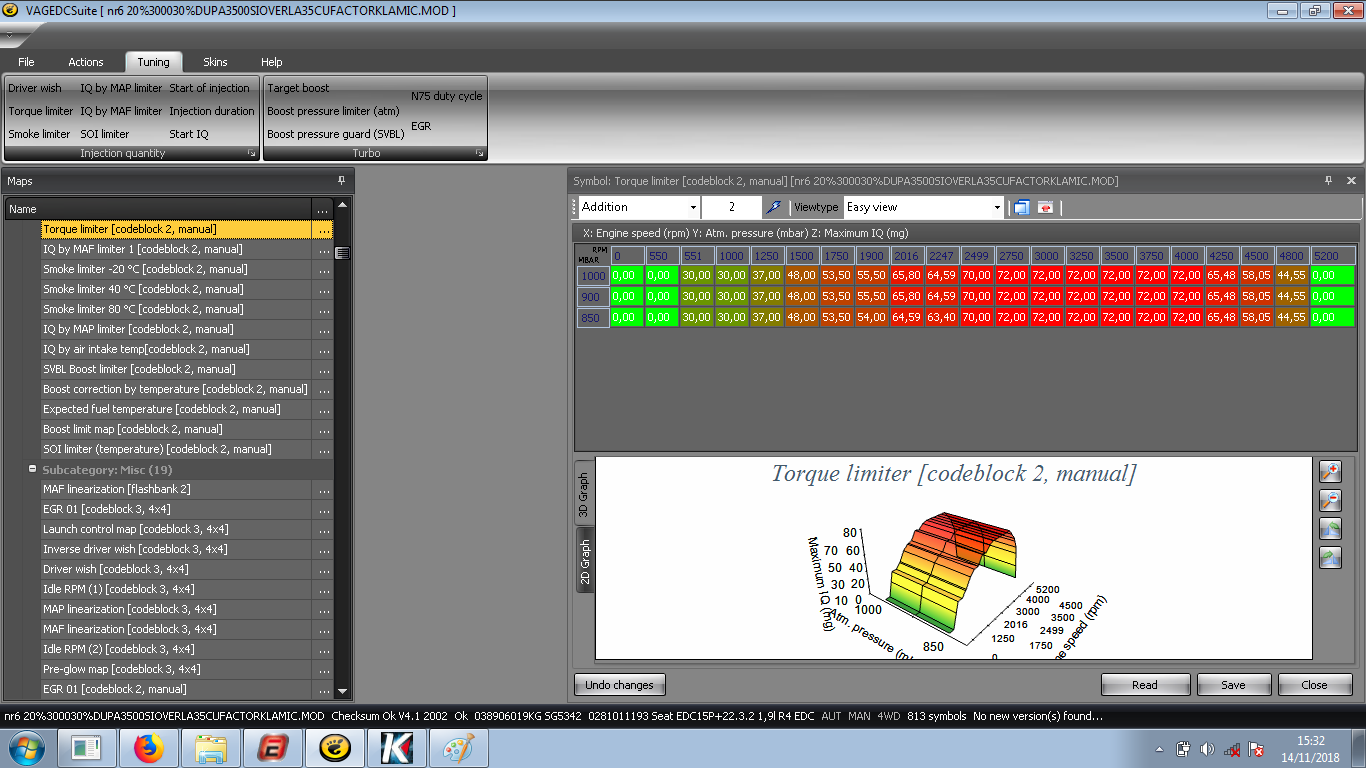The image size is (1366, 768).
Task: Click the Undo changes button
Action: [620, 685]
